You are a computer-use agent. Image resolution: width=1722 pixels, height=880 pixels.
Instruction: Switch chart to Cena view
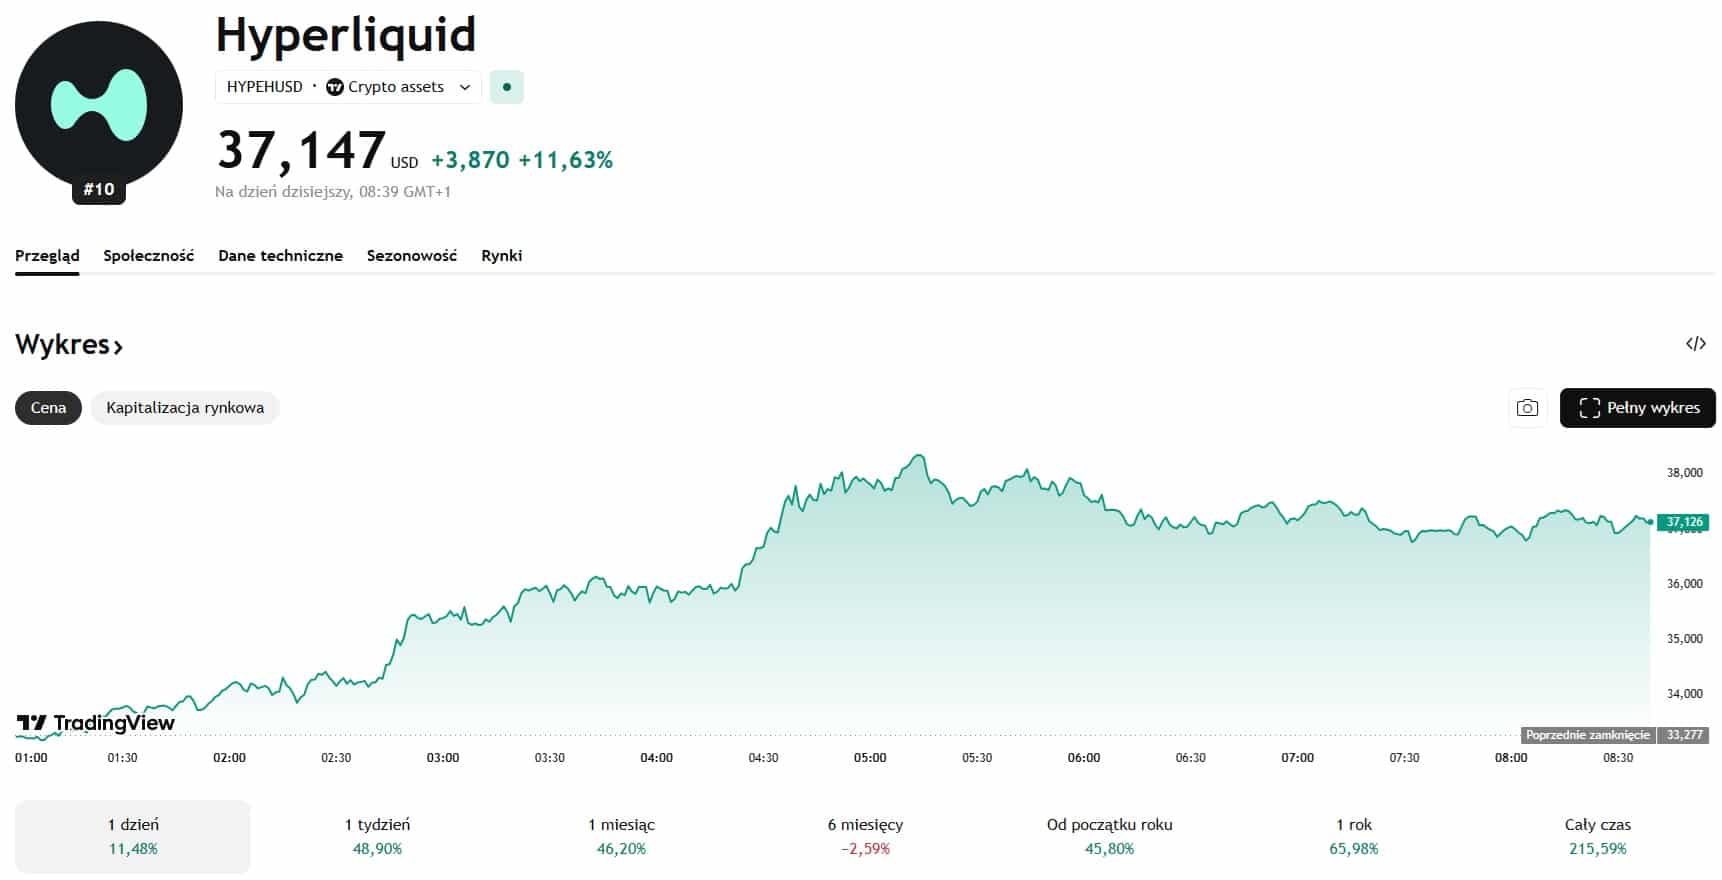tap(48, 408)
